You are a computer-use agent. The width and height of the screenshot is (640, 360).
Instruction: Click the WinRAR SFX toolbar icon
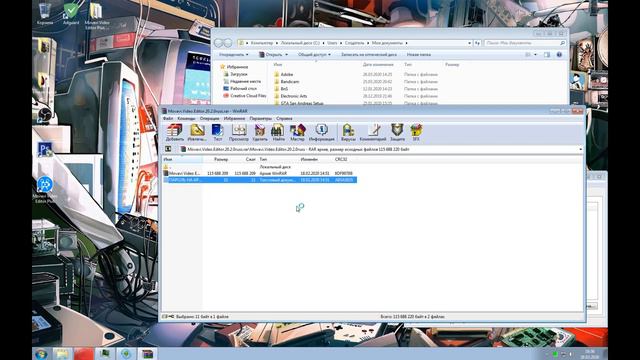point(416,133)
